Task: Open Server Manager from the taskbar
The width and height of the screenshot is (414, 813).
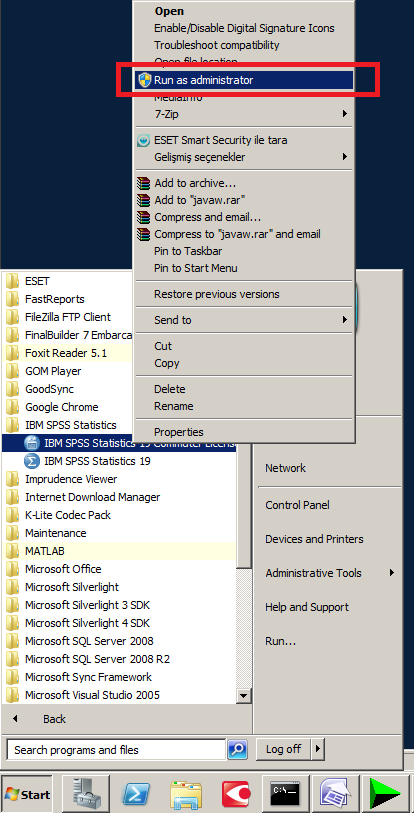Action: 85,793
